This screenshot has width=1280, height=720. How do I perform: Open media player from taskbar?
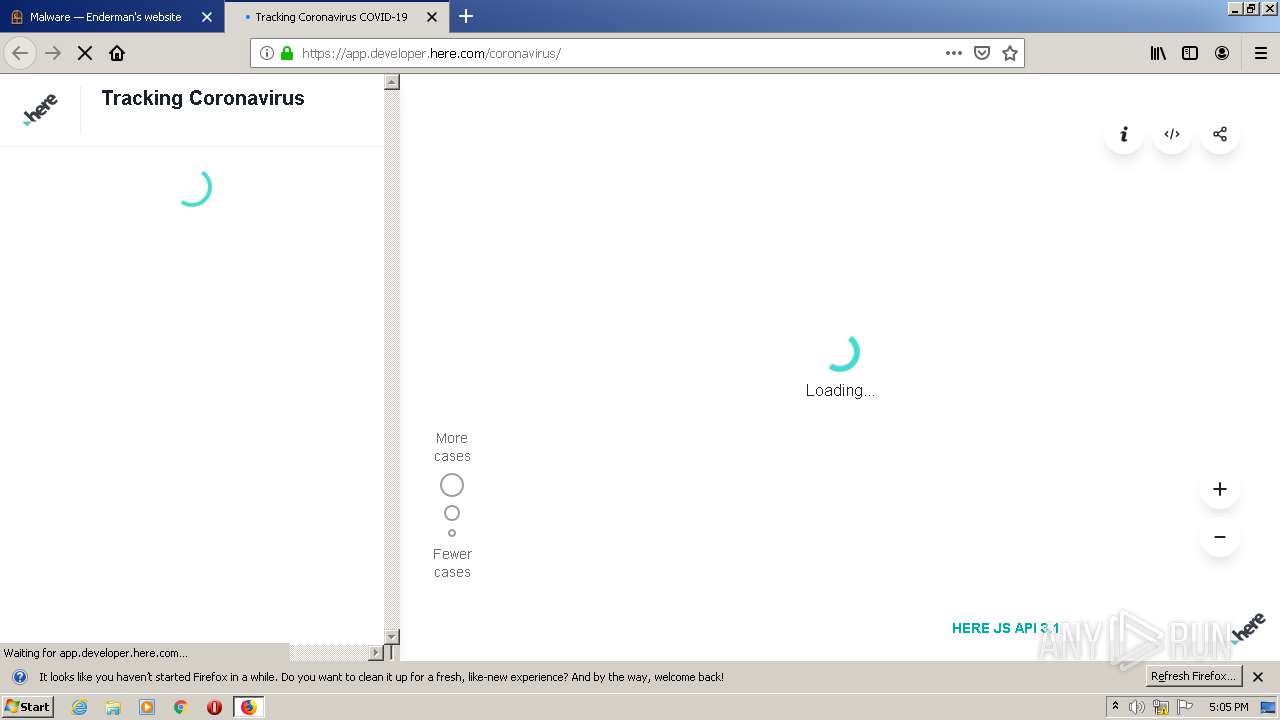tap(147, 707)
